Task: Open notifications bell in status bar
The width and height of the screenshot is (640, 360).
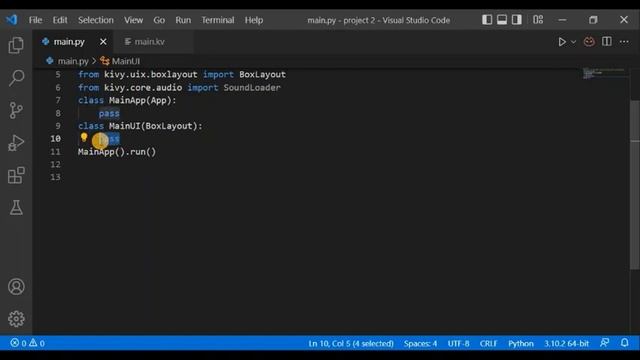Action: click(625, 343)
